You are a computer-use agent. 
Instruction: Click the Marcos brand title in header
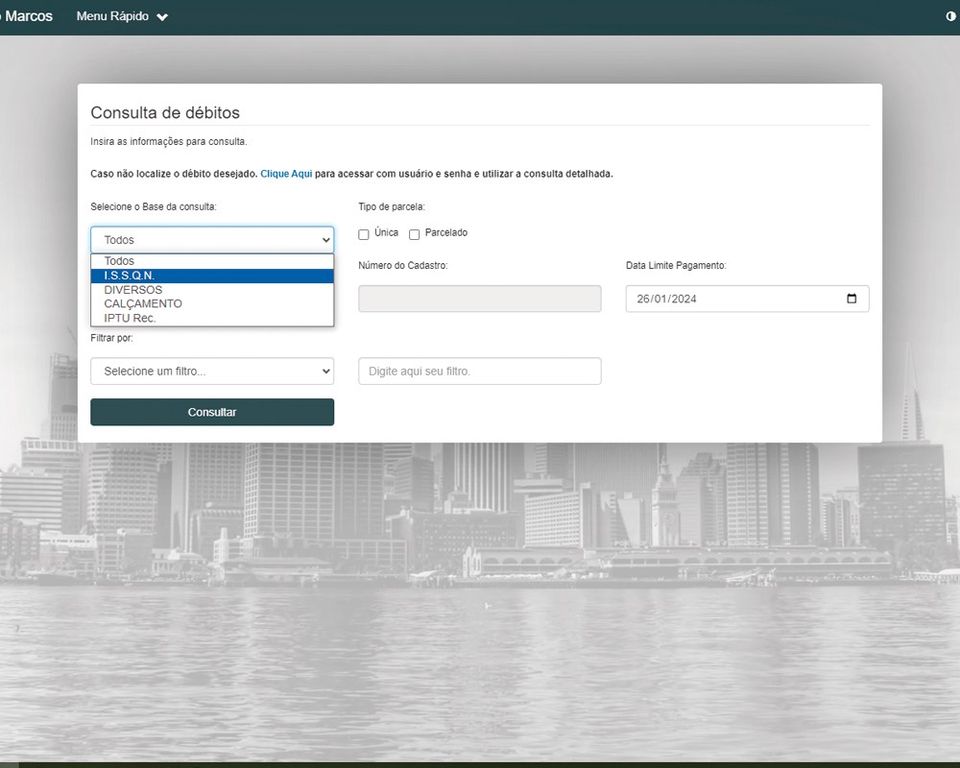28,16
